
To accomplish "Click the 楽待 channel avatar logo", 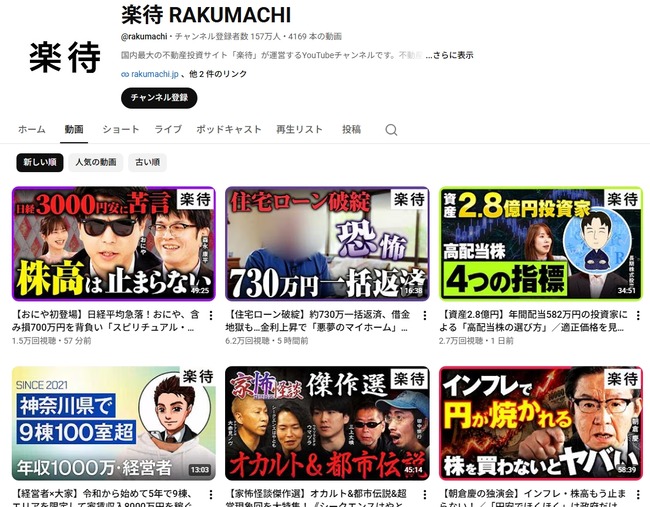I will 65,57.
